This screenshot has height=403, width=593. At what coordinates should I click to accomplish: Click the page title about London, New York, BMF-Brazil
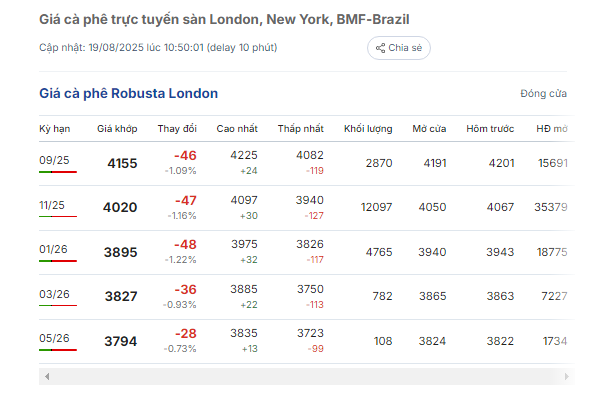224,19
